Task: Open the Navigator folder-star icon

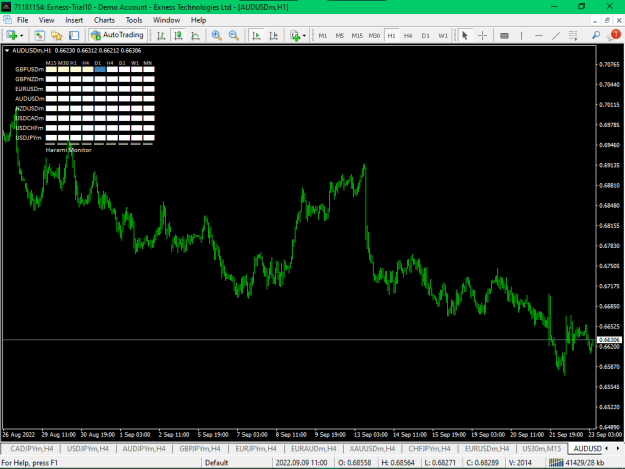Action: 57,35
